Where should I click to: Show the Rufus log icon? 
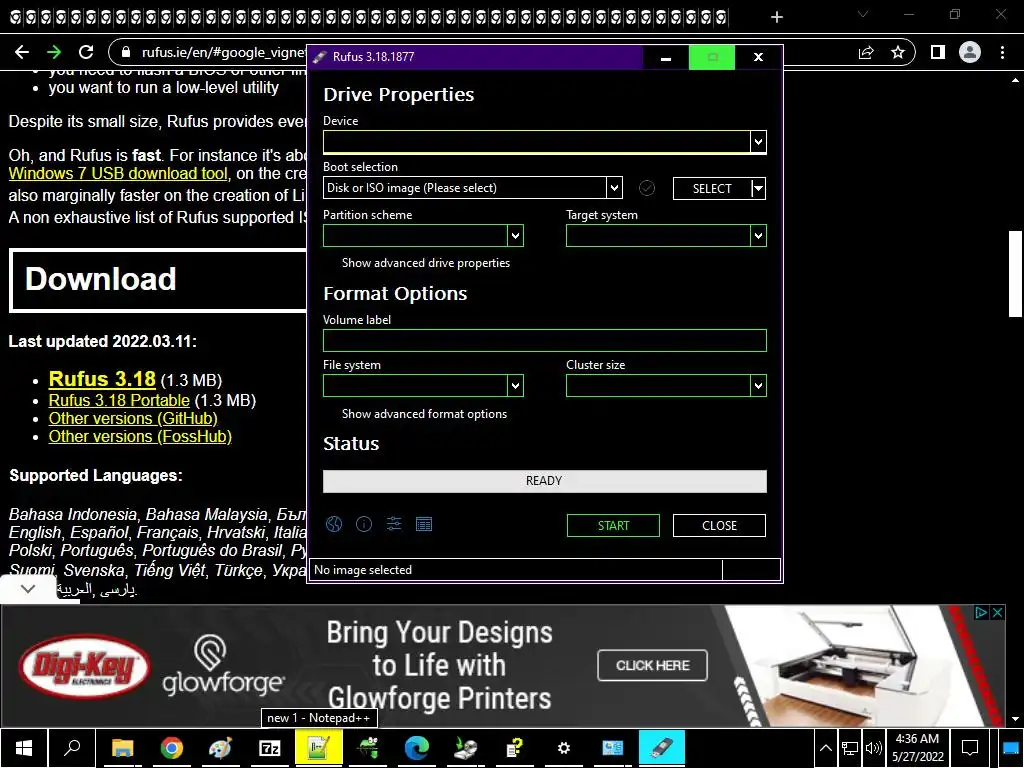pos(424,524)
